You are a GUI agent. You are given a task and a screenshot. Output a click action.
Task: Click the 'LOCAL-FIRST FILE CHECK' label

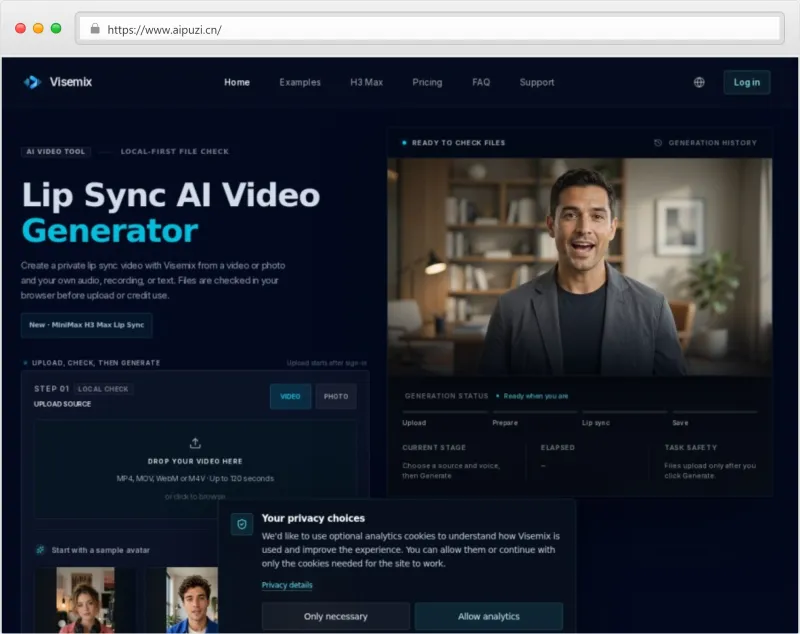click(174, 151)
